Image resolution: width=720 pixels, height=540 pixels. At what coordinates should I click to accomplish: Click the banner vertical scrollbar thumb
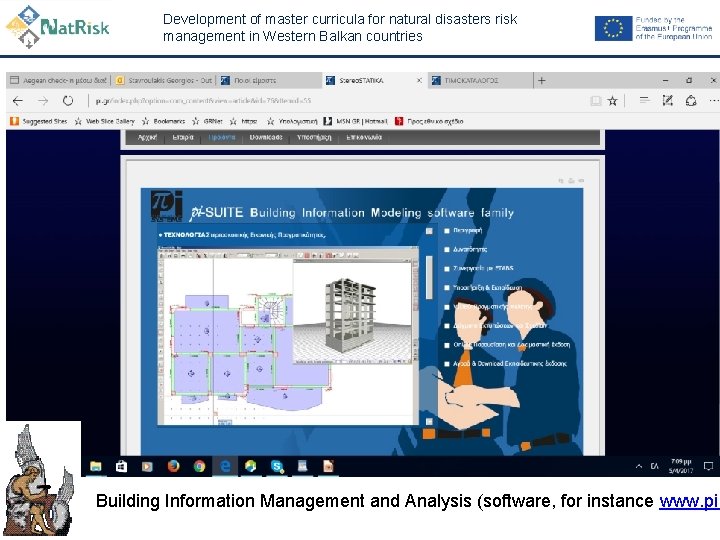pyautogui.click(x=429, y=277)
